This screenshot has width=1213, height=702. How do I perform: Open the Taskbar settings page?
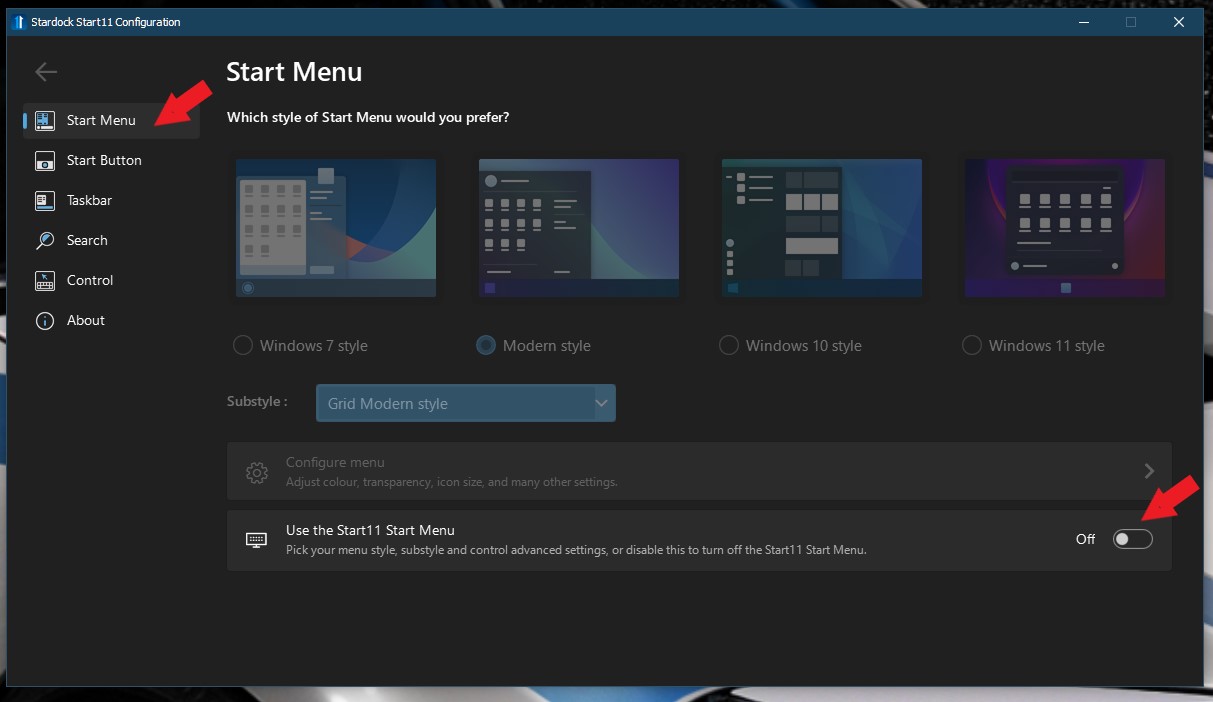[x=89, y=201]
